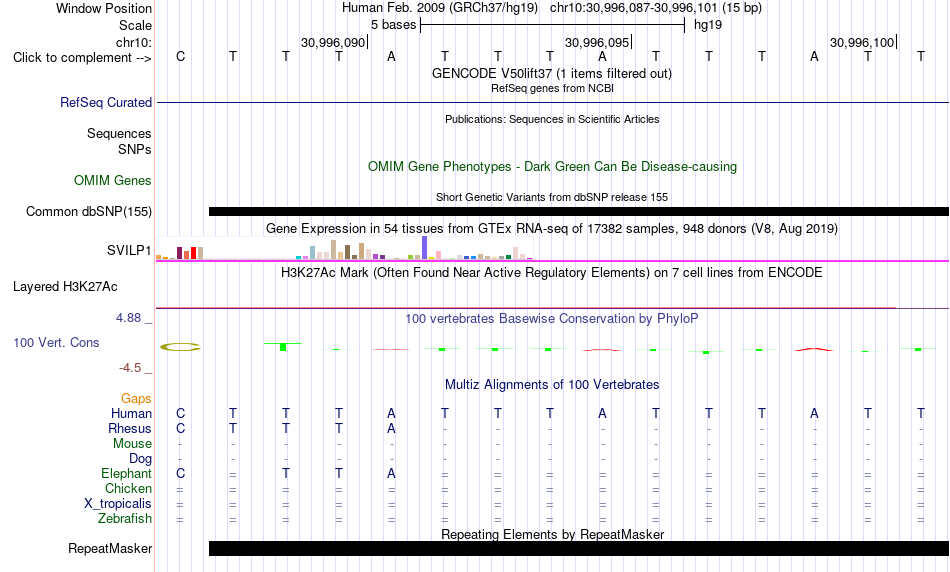Click the 'Click to complement -->' label
This screenshot has width=950, height=572.
point(82,58)
